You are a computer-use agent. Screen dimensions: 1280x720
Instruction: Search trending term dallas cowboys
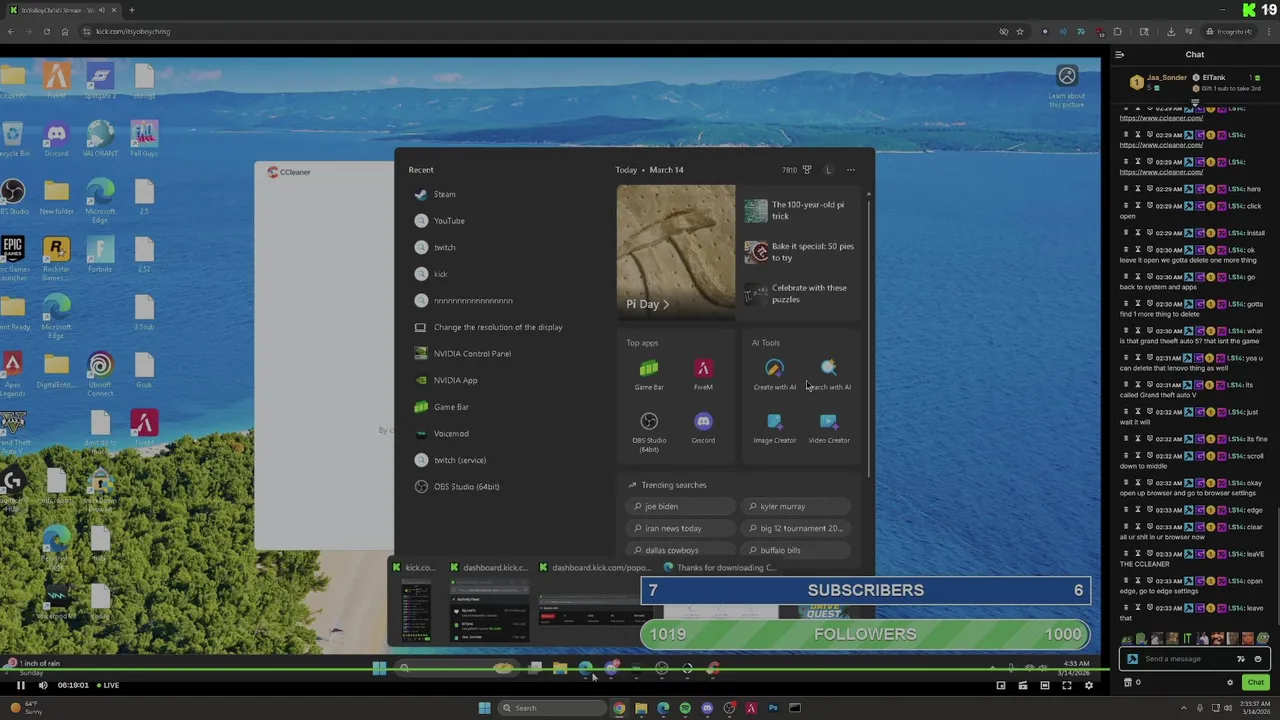pyautogui.click(x=682, y=550)
